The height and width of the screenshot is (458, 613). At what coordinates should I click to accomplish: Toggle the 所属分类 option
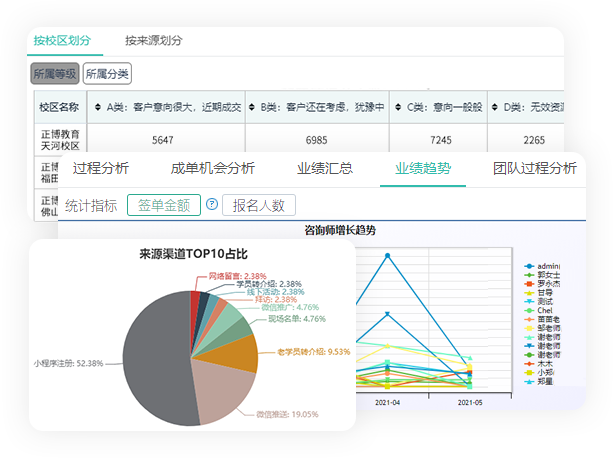tap(107, 74)
